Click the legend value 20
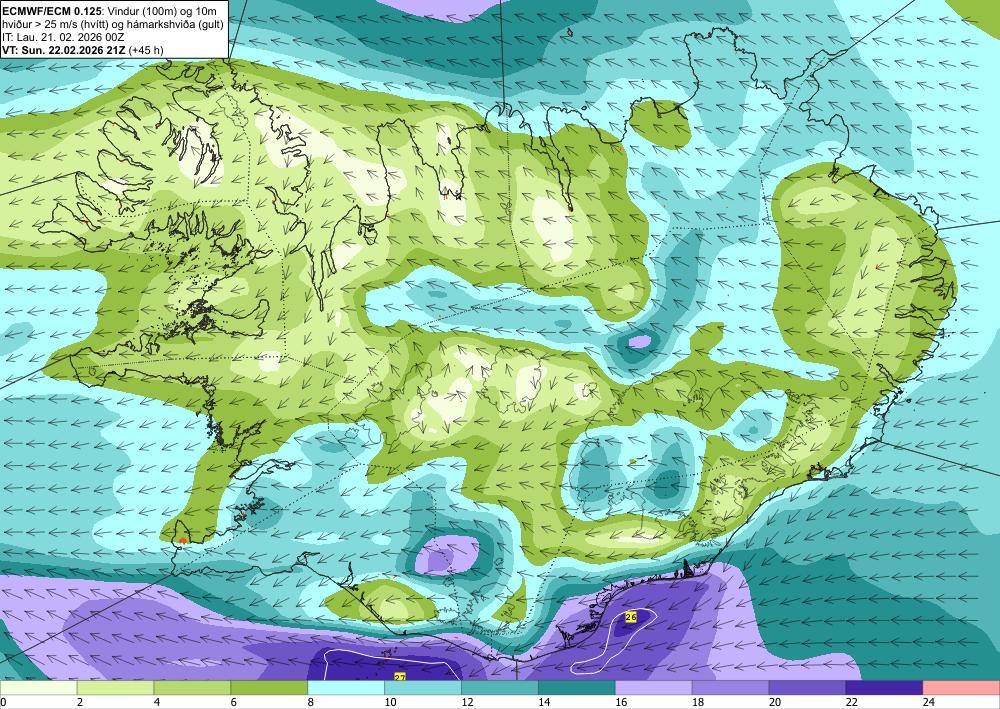The height and width of the screenshot is (709, 1000). (774, 702)
